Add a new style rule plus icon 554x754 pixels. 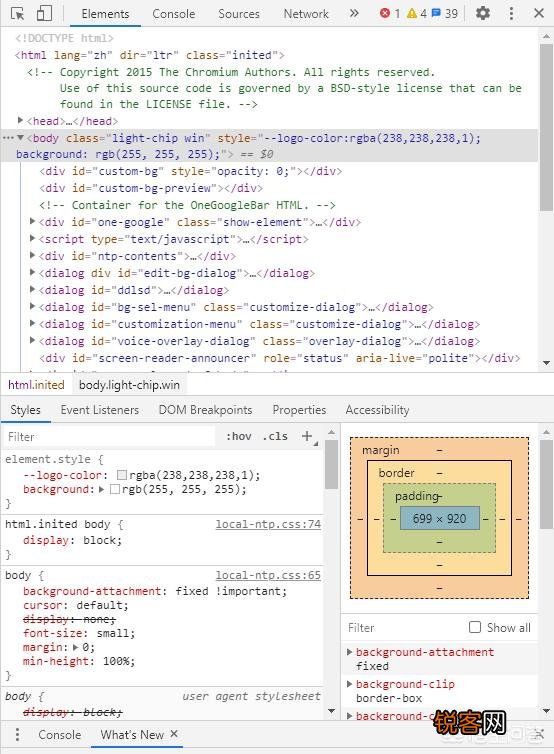[307, 436]
